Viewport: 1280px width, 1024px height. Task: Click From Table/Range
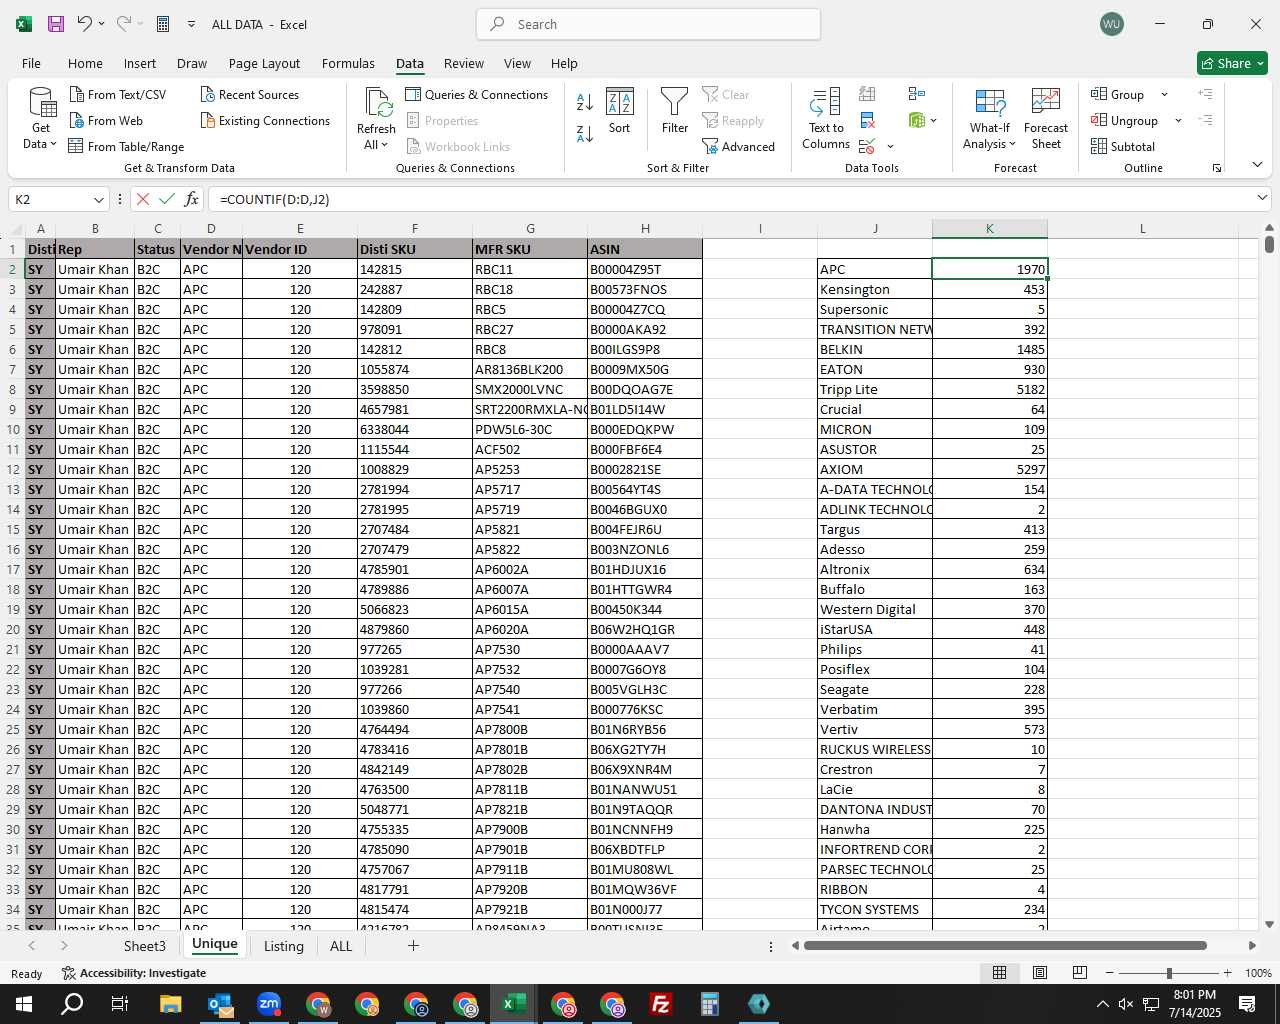pos(126,146)
